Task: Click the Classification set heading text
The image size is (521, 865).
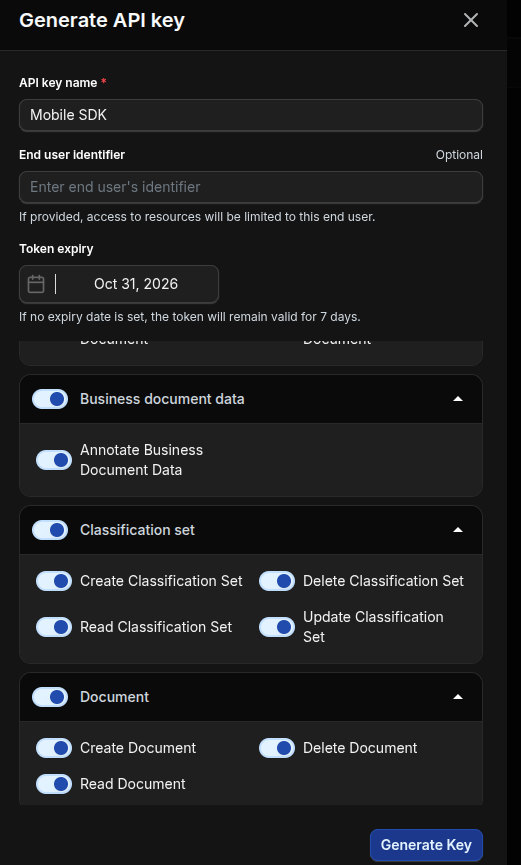Action: coord(137,530)
